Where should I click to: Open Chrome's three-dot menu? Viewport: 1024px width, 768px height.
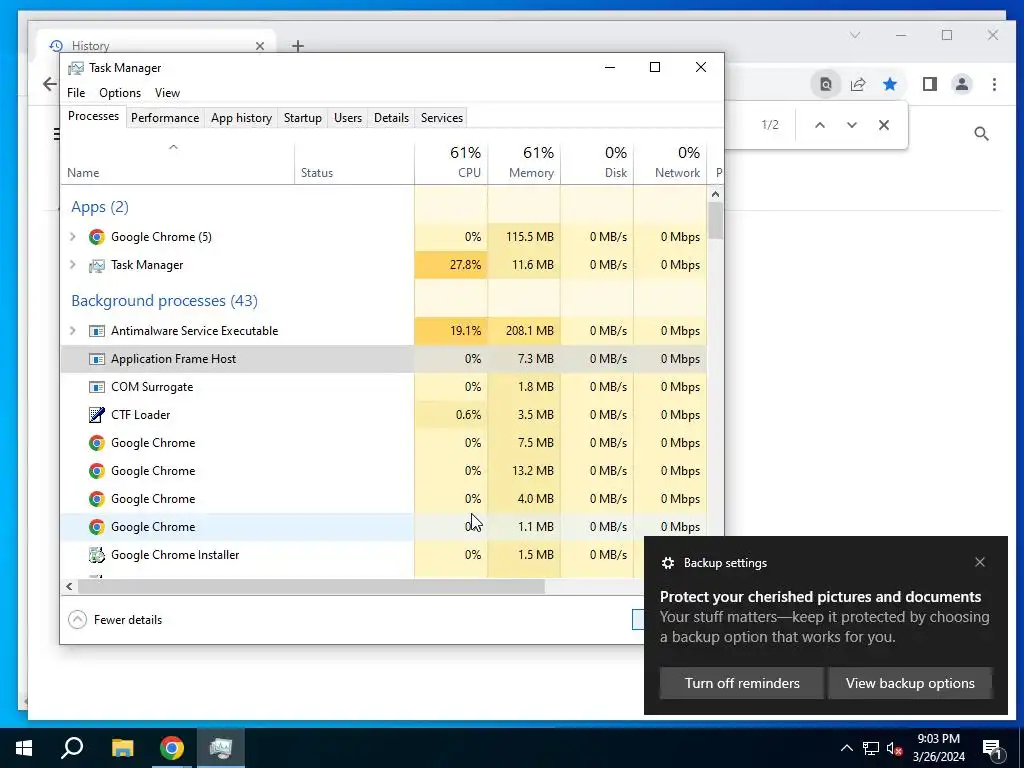pos(994,84)
